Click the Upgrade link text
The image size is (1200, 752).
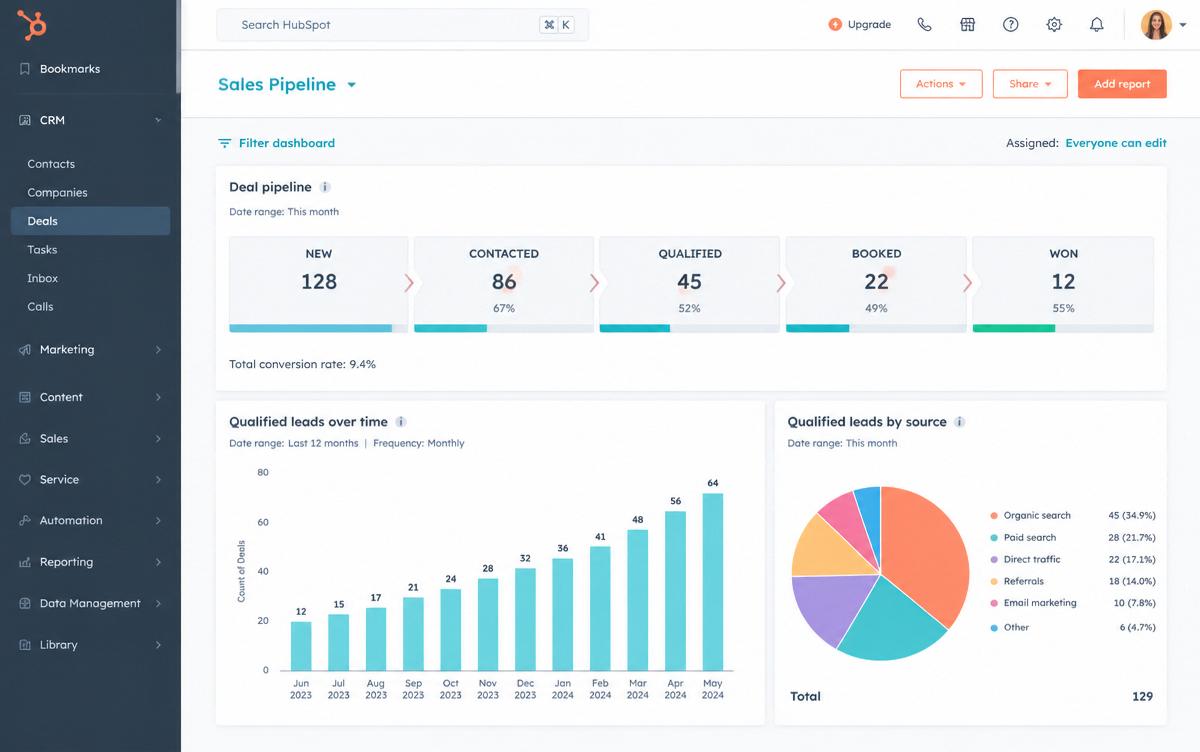pyautogui.click(x=869, y=25)
